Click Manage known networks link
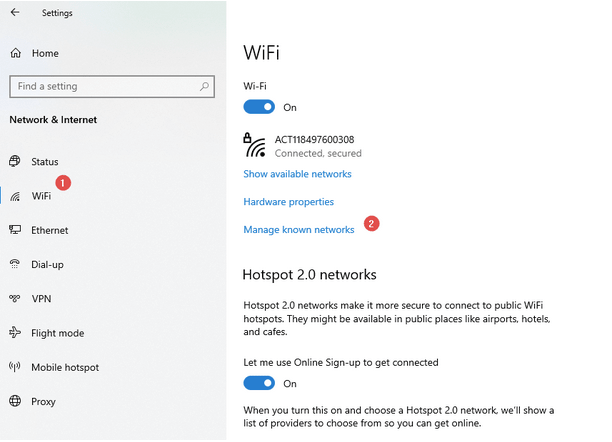The width and height of the screenshot is (612, 442). (x=299, y=230)
